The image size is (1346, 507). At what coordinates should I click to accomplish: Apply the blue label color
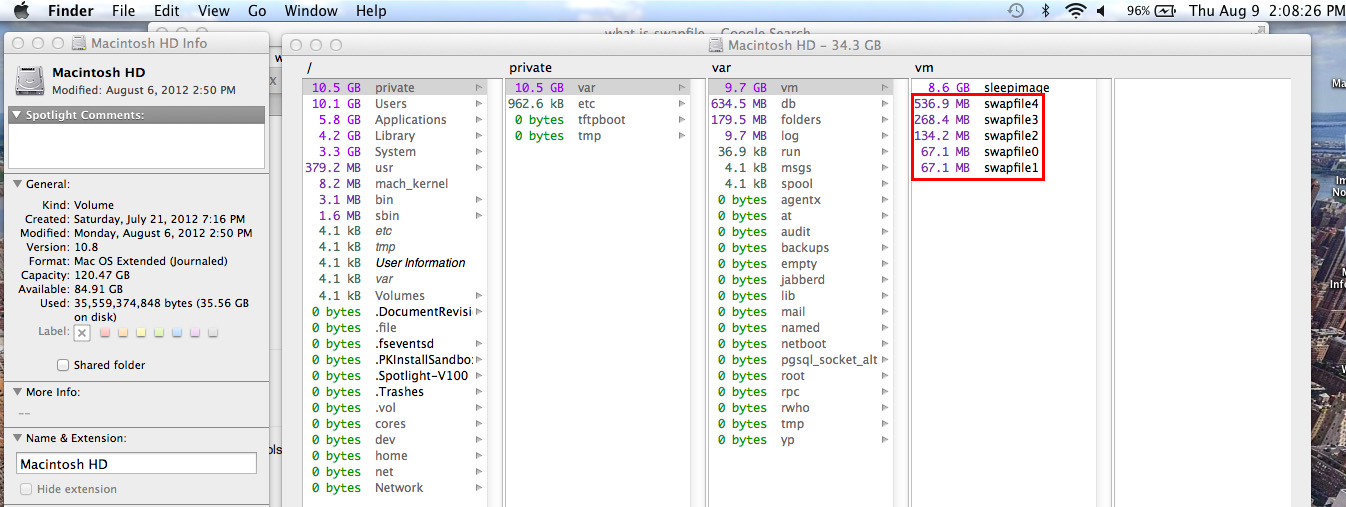(177, 332)
